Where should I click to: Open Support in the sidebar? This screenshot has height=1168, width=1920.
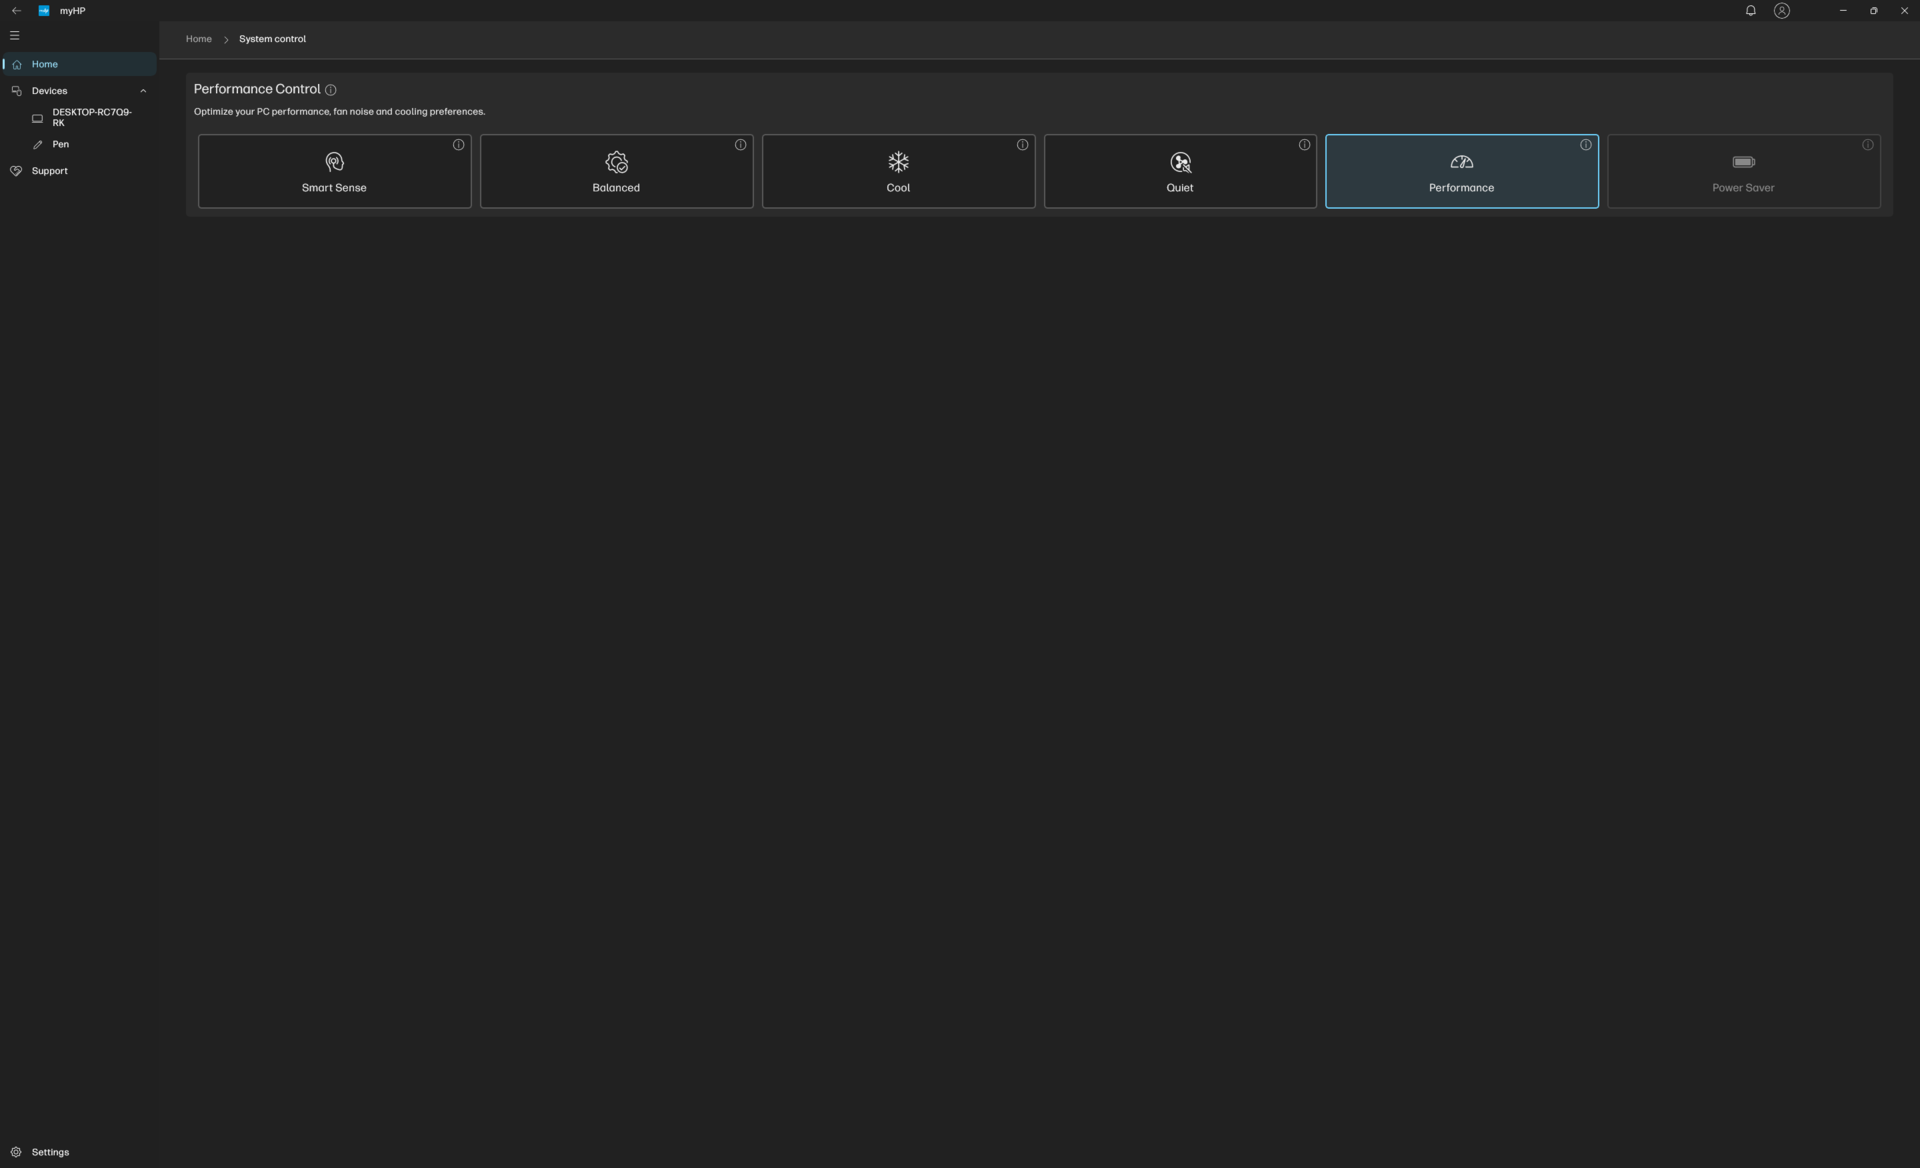49,171
